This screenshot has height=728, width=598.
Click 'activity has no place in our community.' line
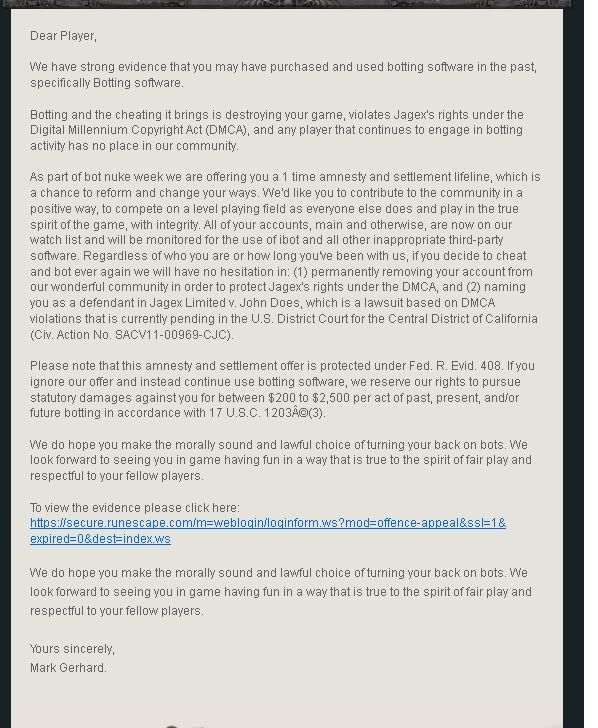point(134,145)
